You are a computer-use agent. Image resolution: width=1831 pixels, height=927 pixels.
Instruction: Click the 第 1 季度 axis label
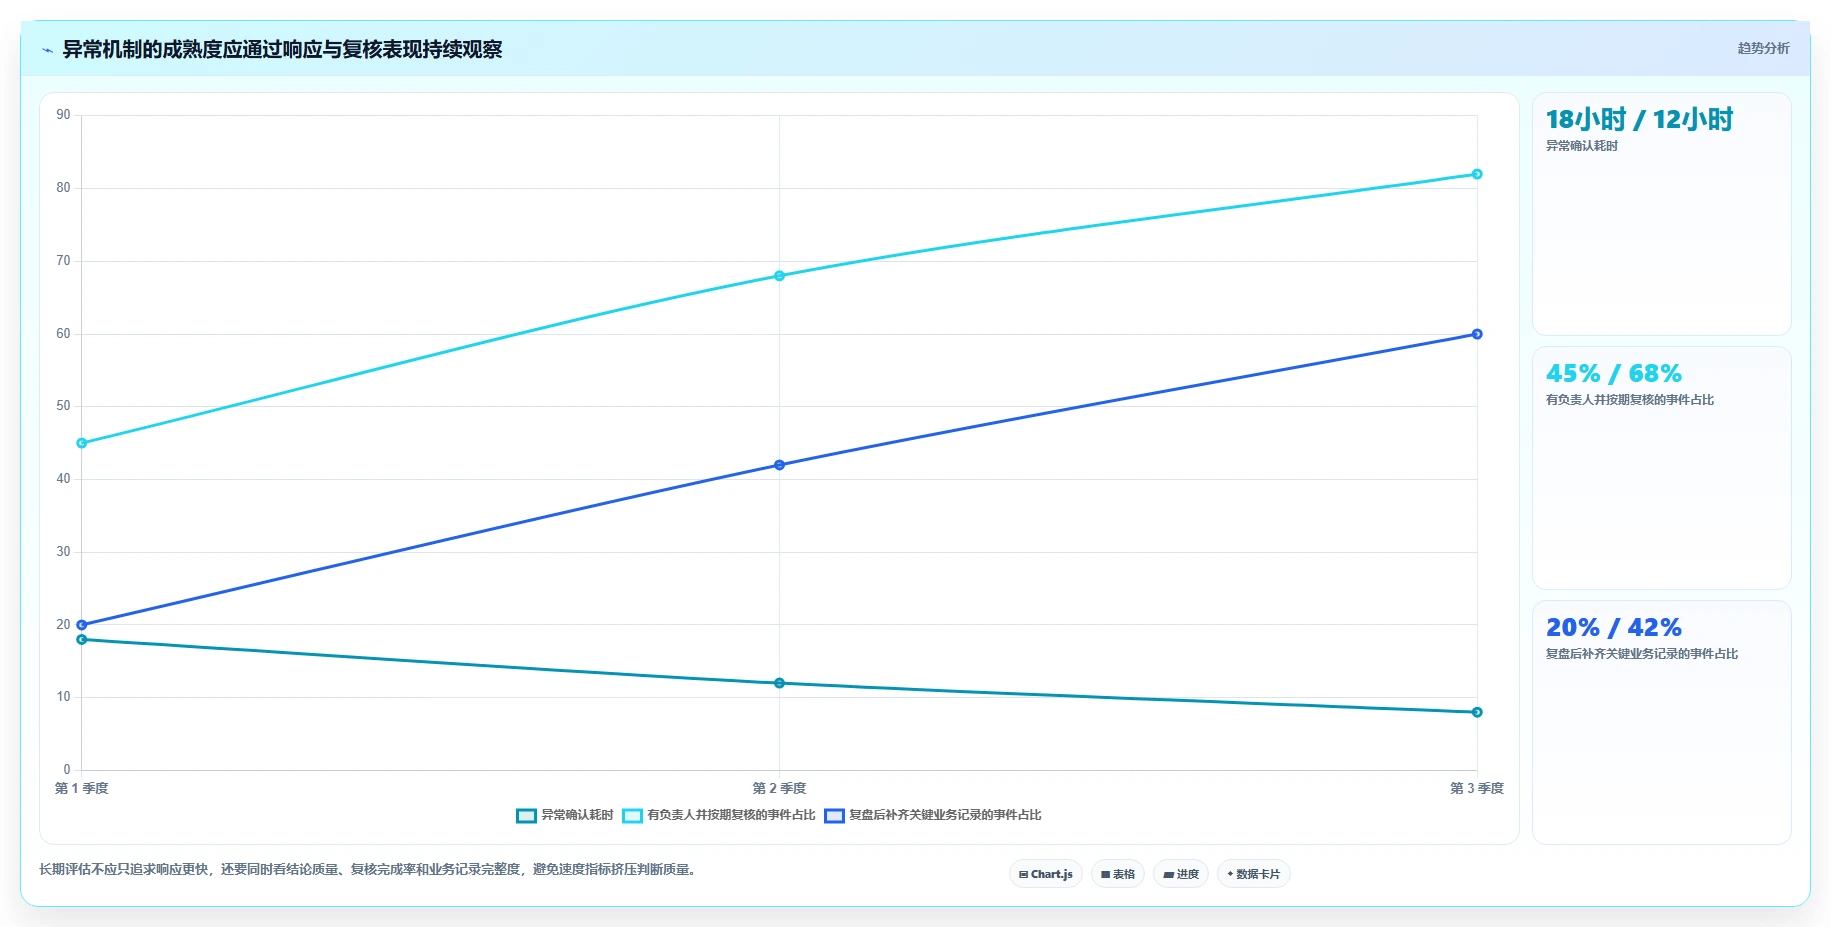81,788
